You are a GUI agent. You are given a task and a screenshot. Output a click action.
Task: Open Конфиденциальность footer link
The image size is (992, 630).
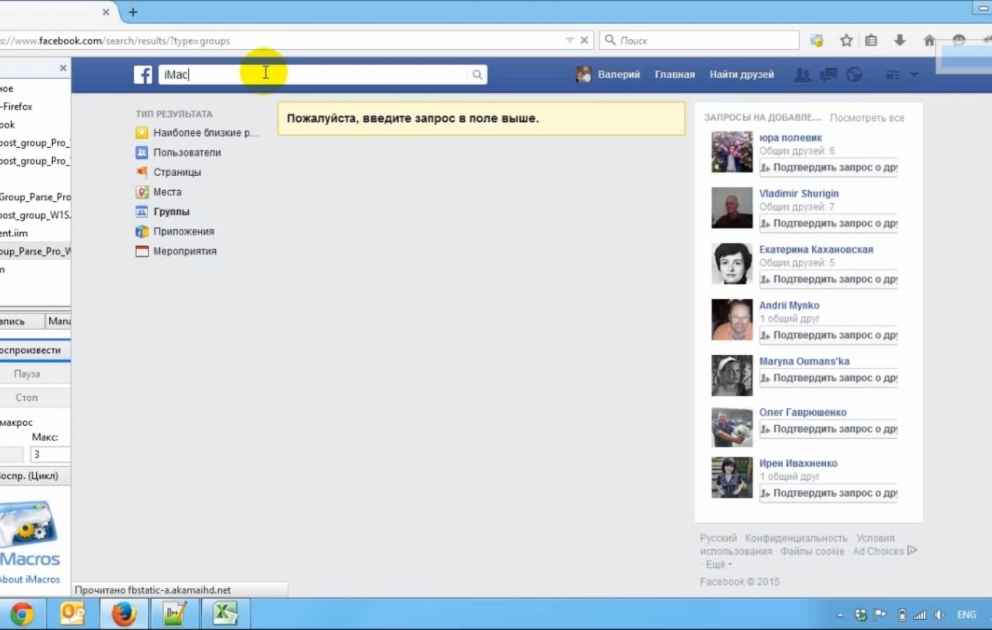pyautogui.click(x=796, y=538)
